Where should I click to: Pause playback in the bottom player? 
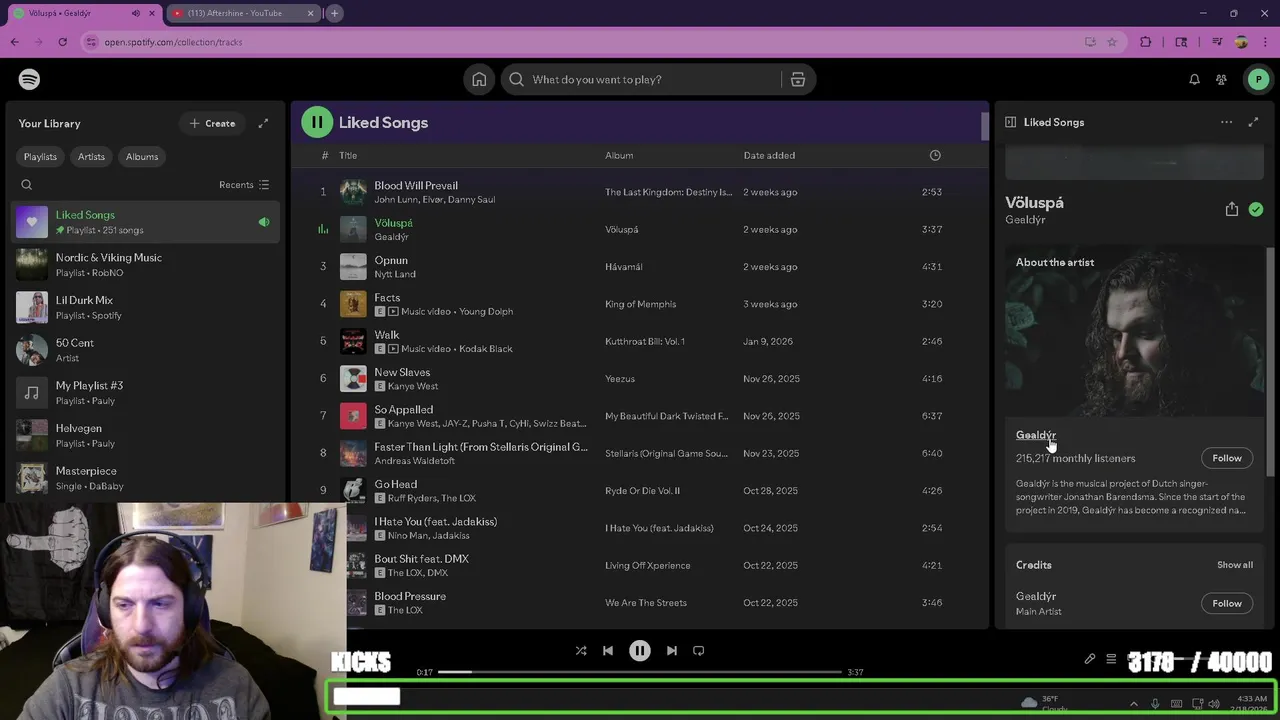(x=640, y=650)
